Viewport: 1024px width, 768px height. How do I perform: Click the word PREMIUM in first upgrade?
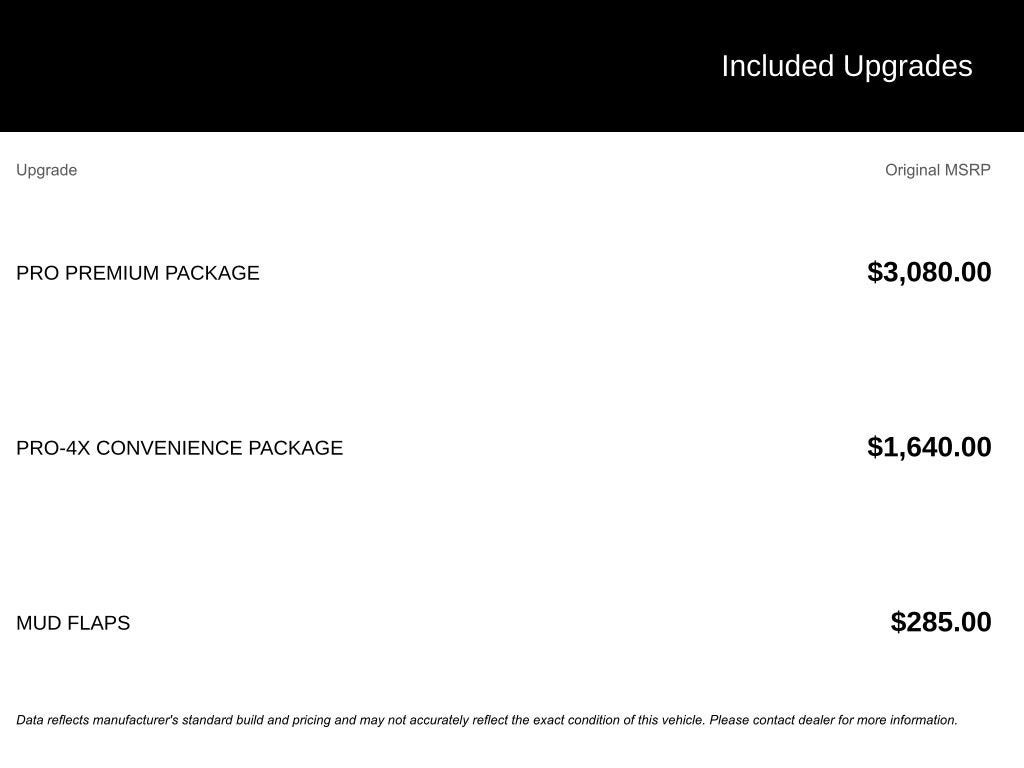click(111, 273)
